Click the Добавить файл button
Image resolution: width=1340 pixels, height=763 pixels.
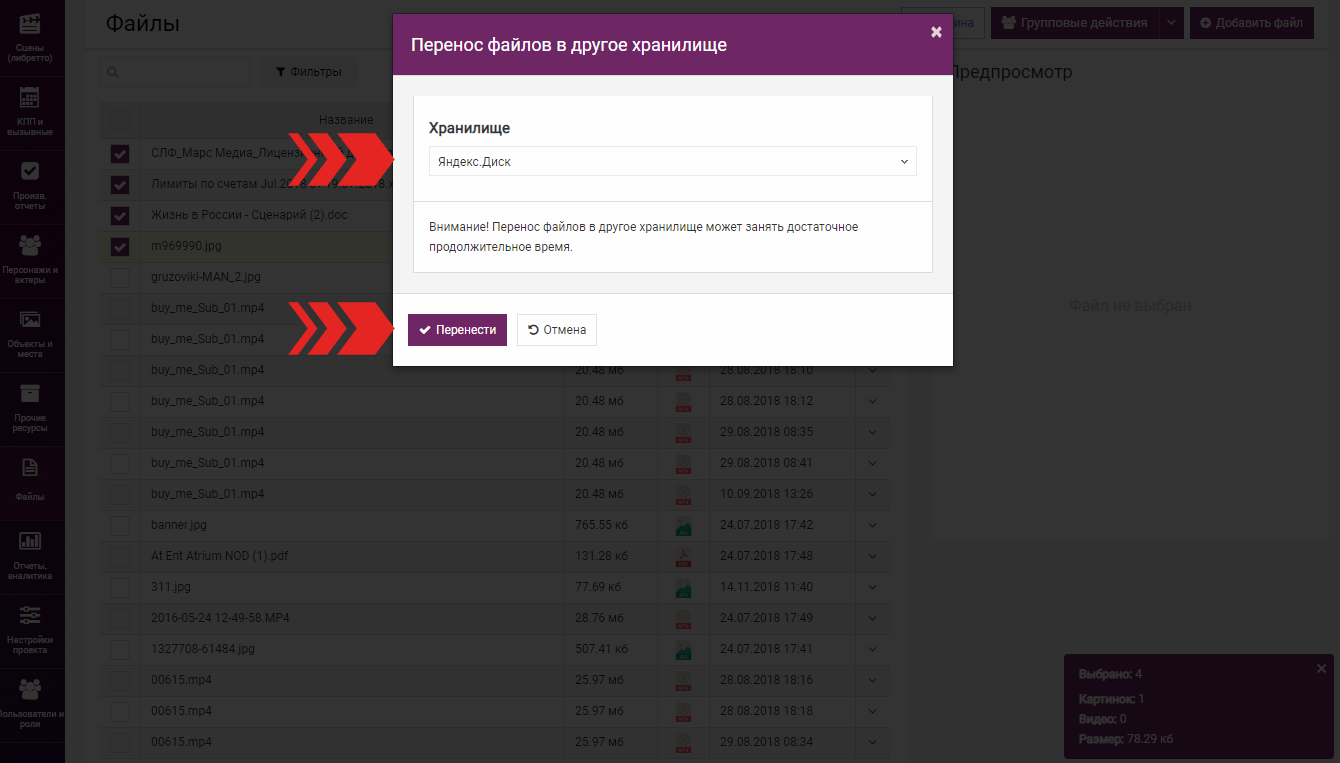1251,23
